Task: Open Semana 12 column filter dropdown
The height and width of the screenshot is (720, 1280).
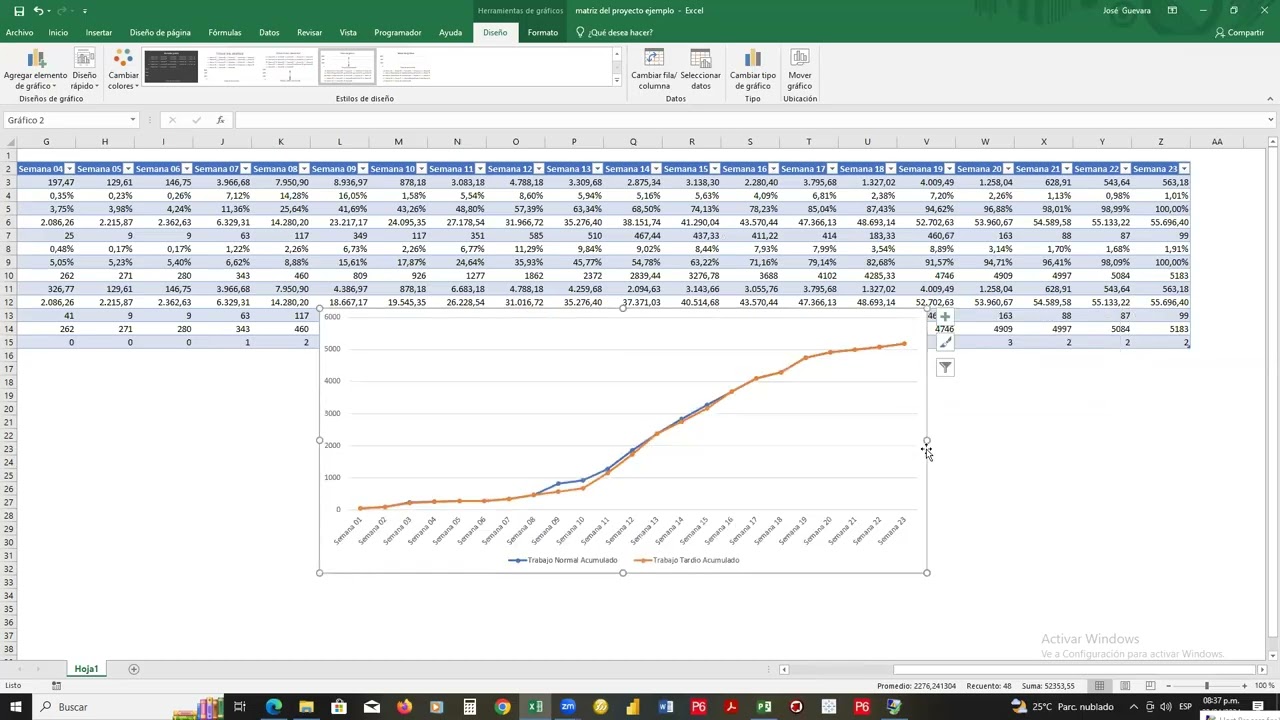Action: pyautogui.click(x=538, y=169)
